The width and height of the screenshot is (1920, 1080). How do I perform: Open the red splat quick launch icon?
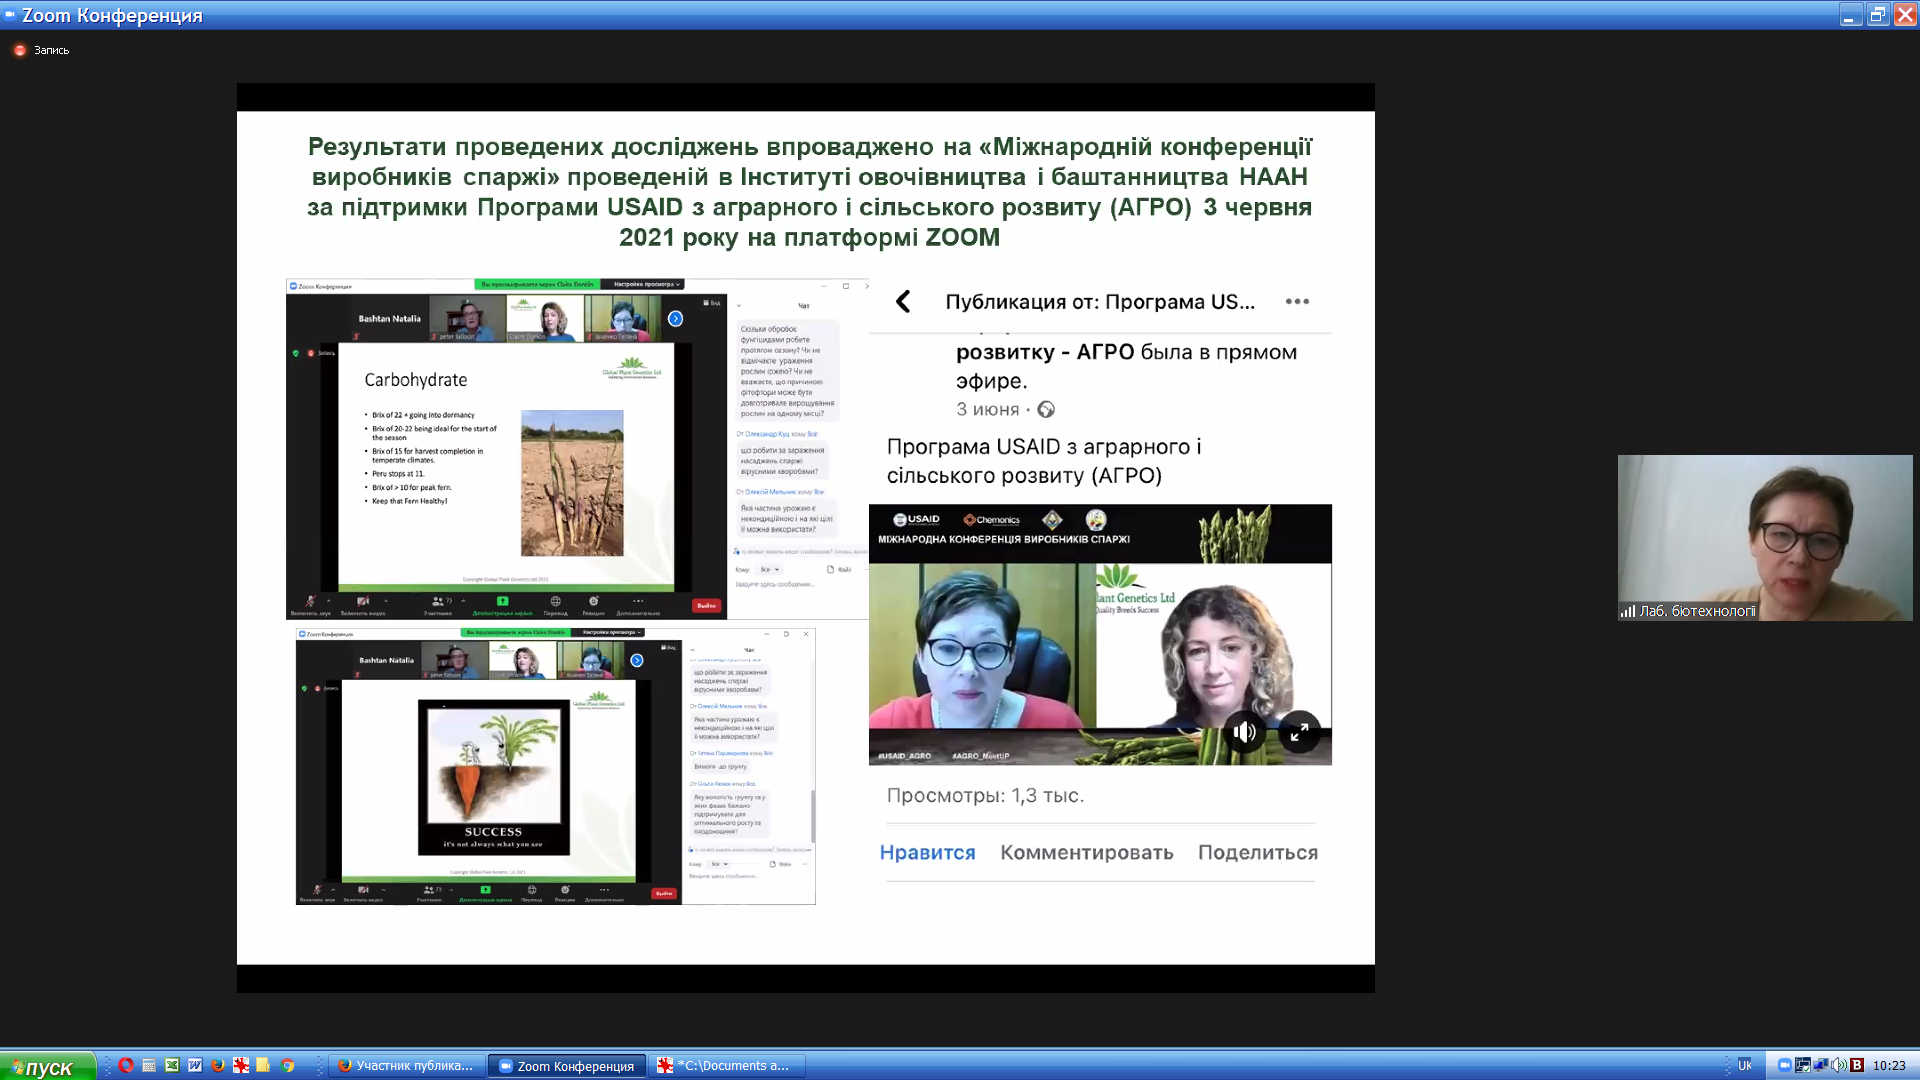[241, 1065]
